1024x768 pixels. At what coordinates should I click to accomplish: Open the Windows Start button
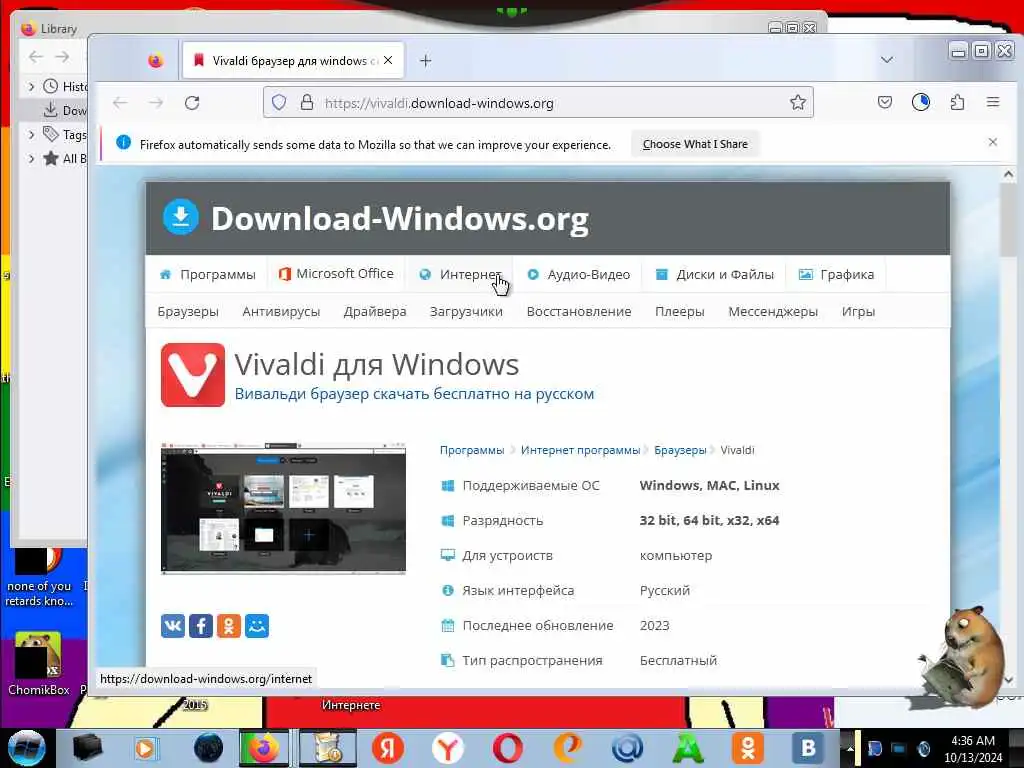click(x=26, y=748)
